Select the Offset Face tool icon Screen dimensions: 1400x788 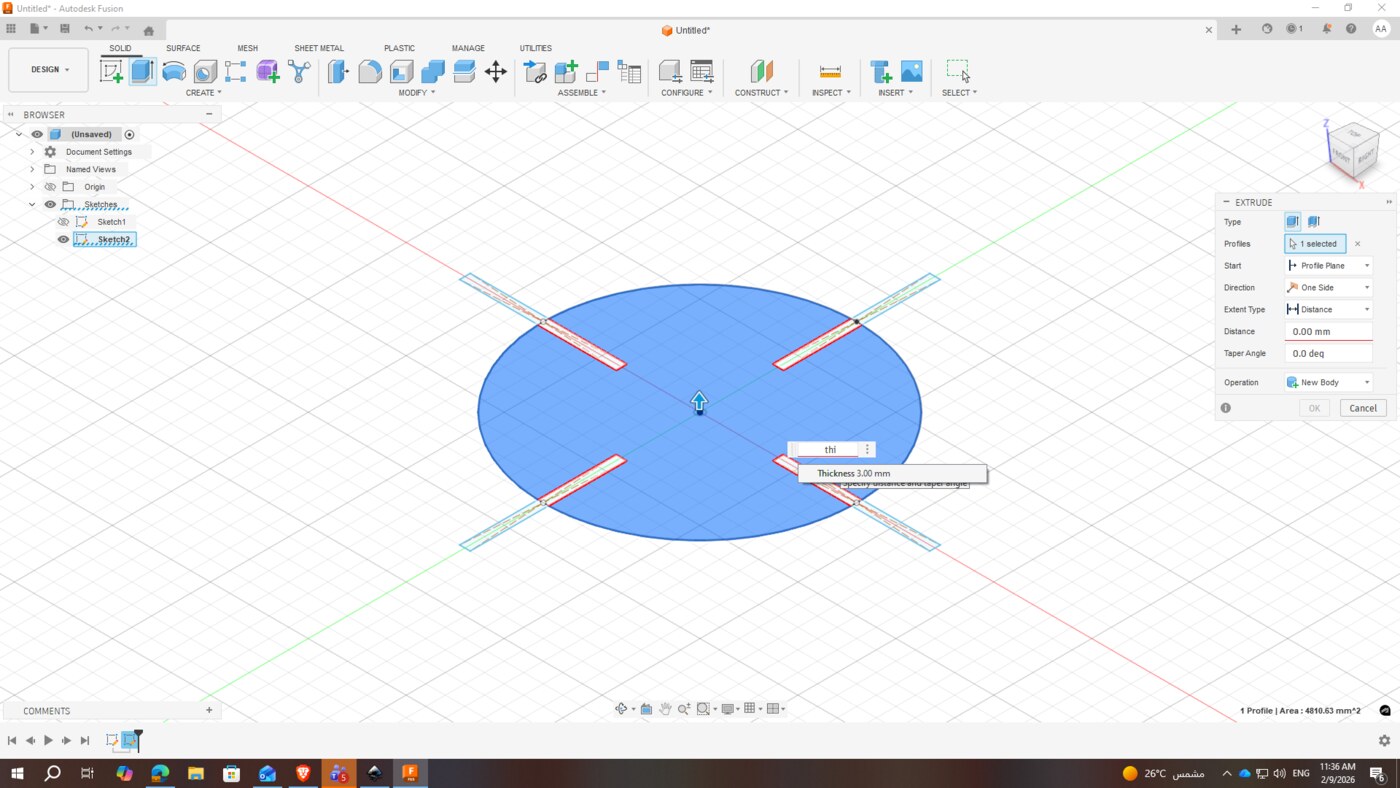click(x=464, y=71)
